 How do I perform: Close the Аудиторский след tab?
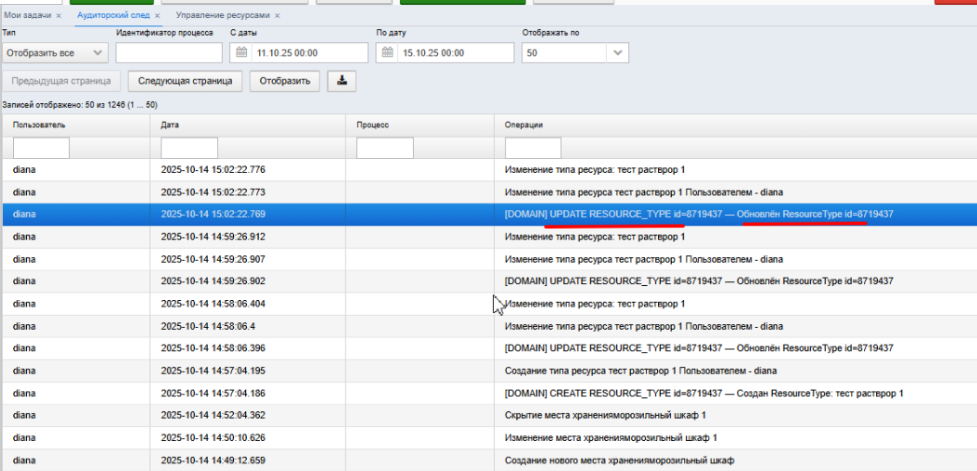[157, 15]
